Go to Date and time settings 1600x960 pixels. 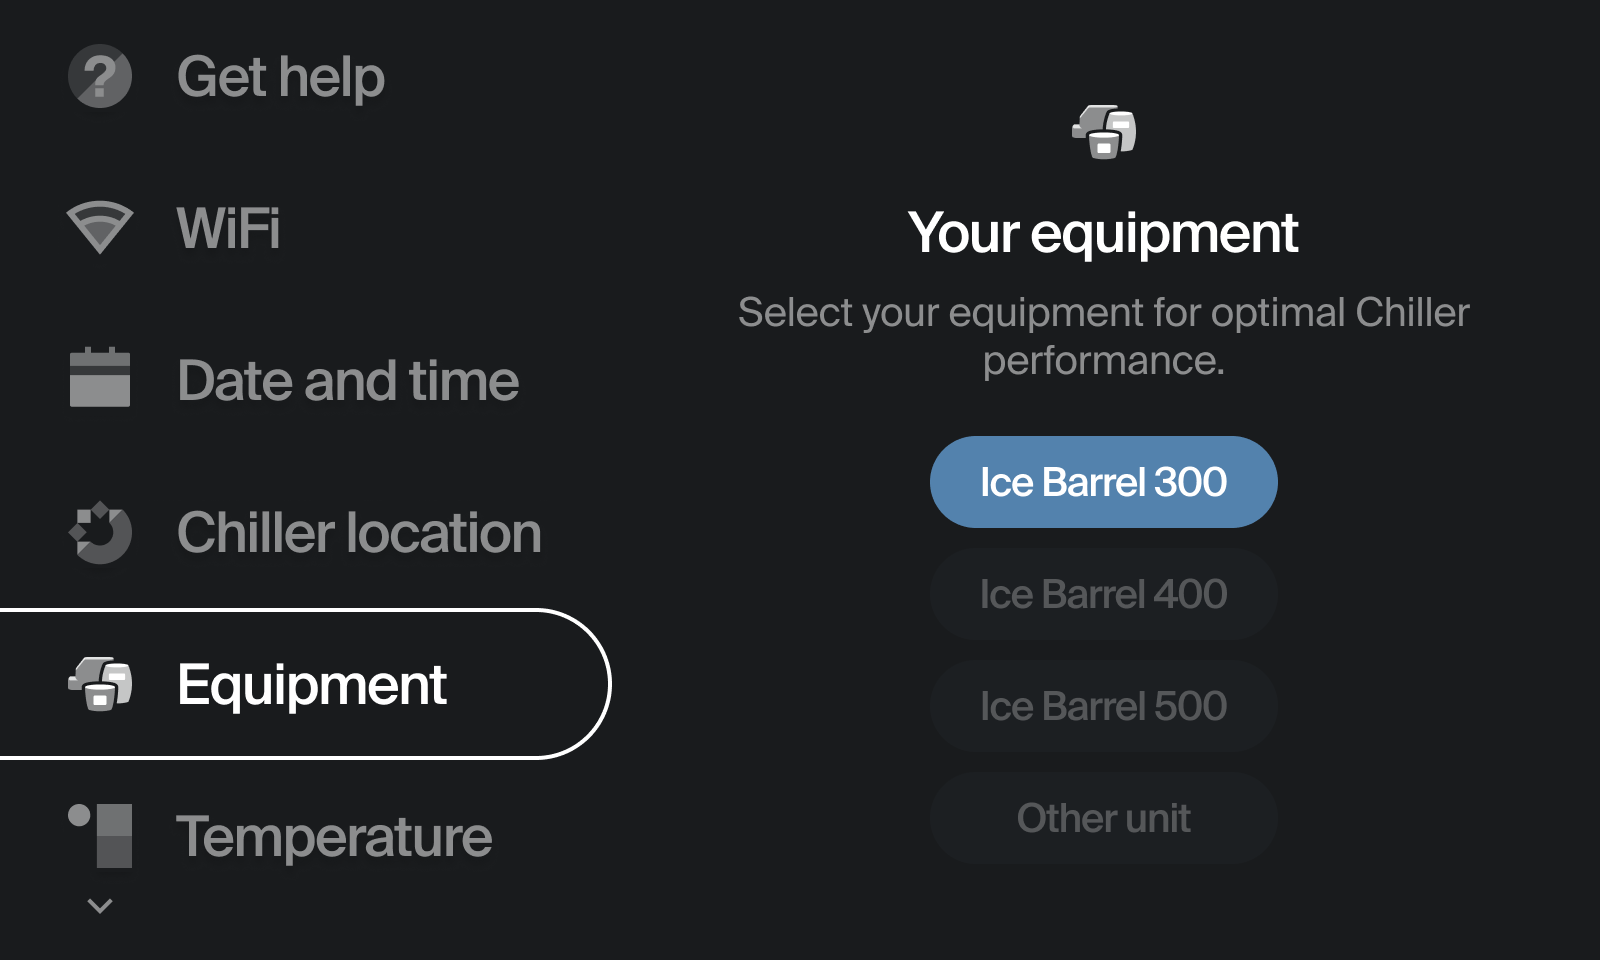pyautogui.click(x=348, y=381)
